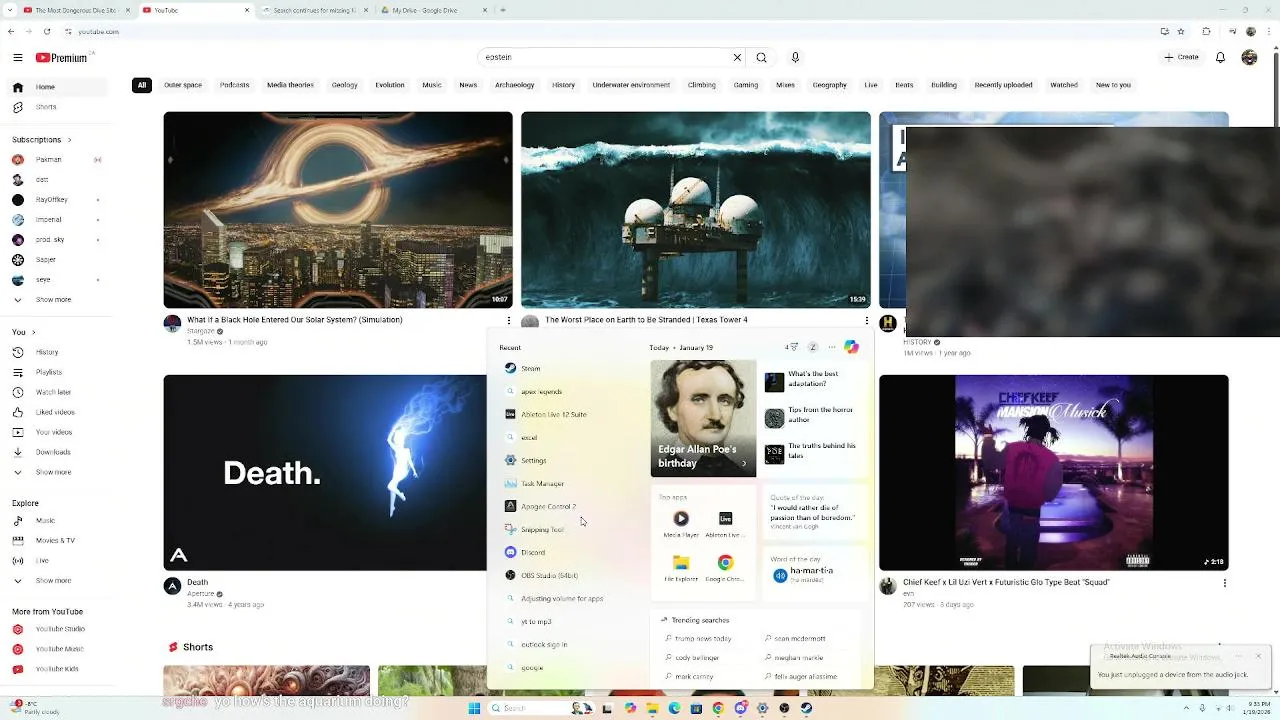Image resolution: width=1280 pixels, height=720 pixels.
Task: Show hidden system tray icons
Action: point(1187,708)
